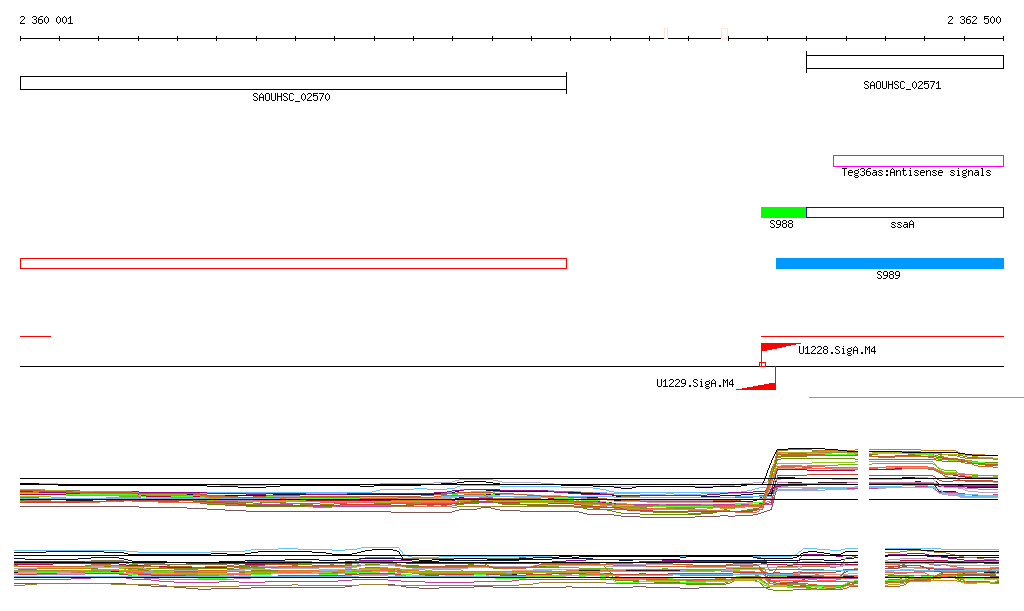
Task: Click the U1229.SigA.M4 label
Action: click(695, 383)
